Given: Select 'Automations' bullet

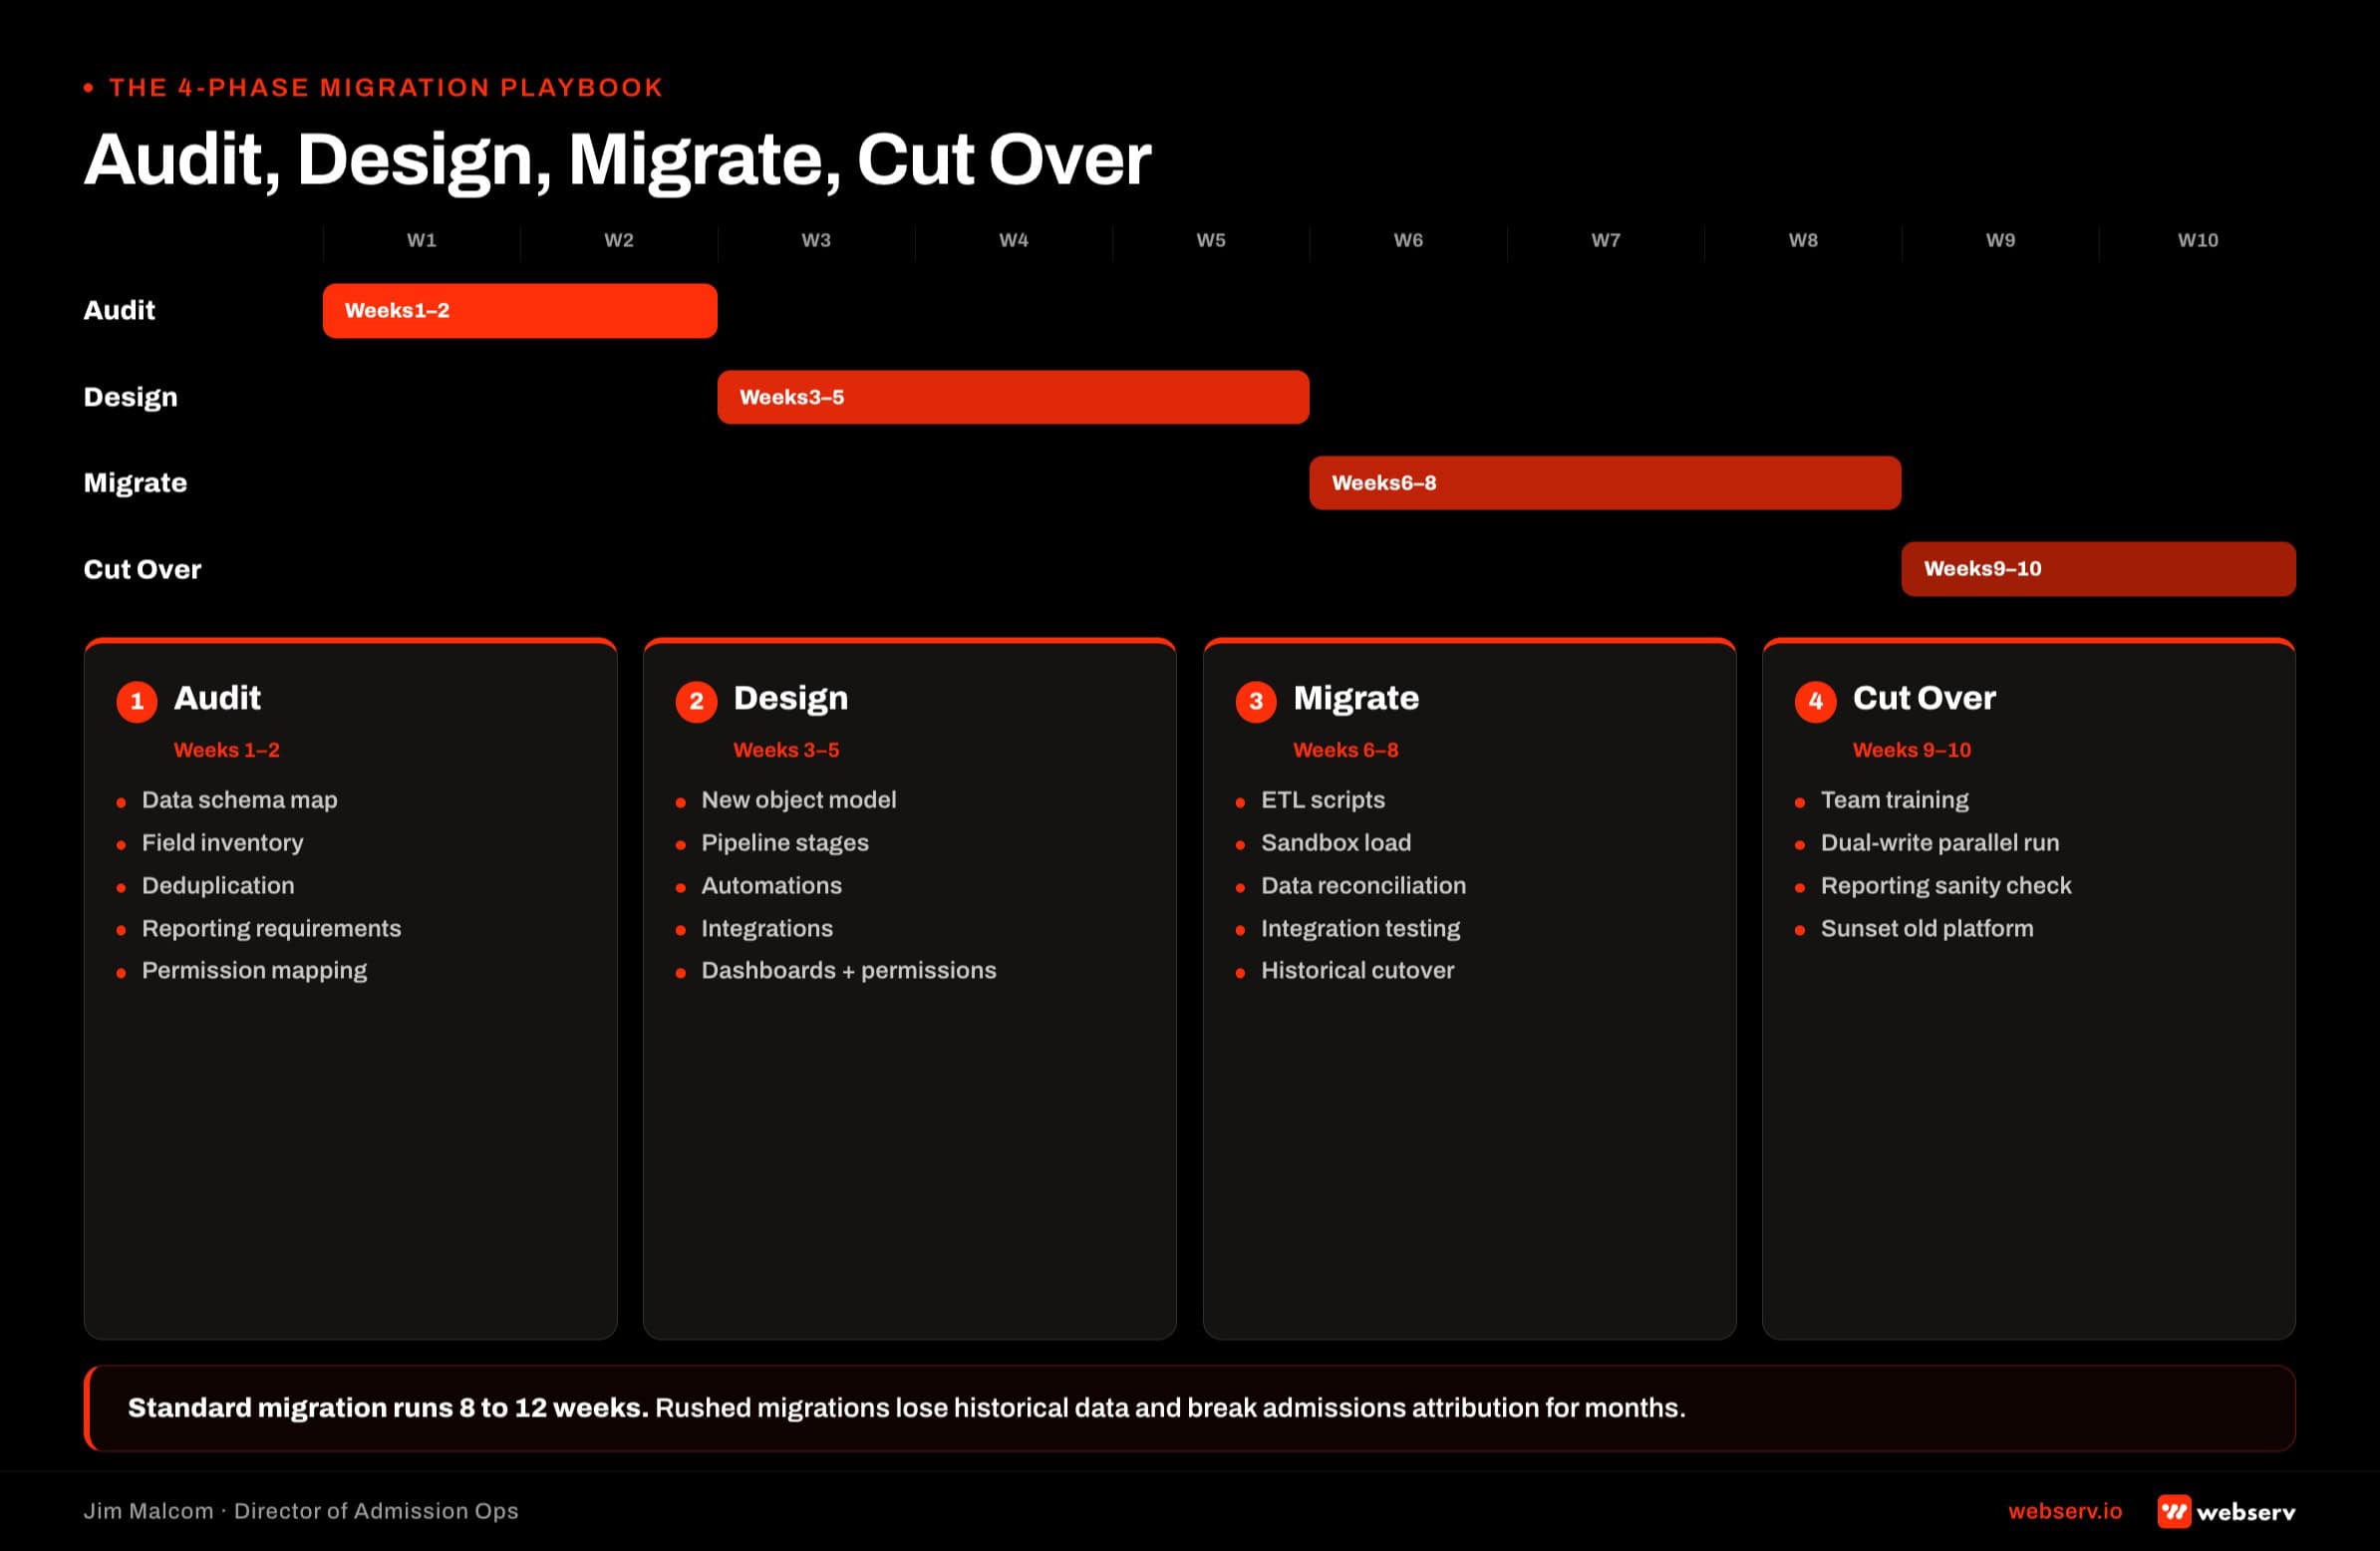Looking at the screenshot, I should click(771, 886).
